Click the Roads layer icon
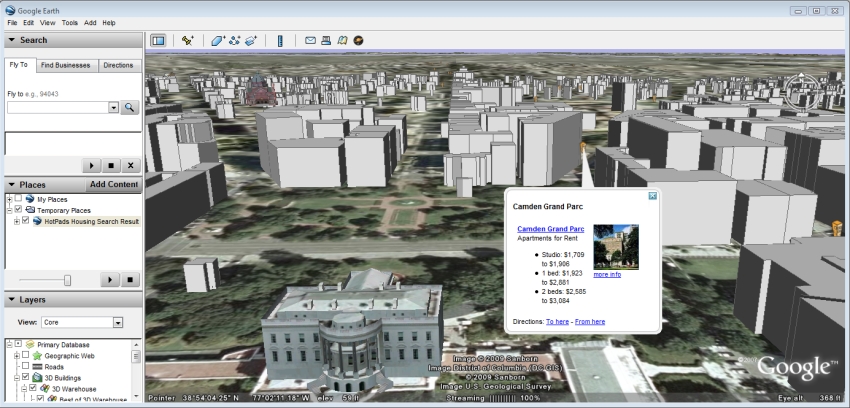This screenshot has width=850, height=408. (37, 367)
